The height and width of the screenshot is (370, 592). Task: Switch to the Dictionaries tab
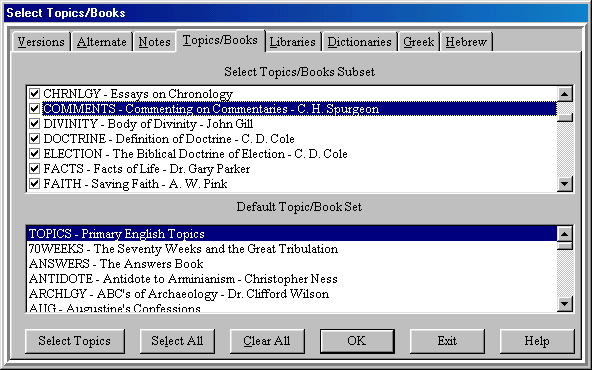pos(359,42)
